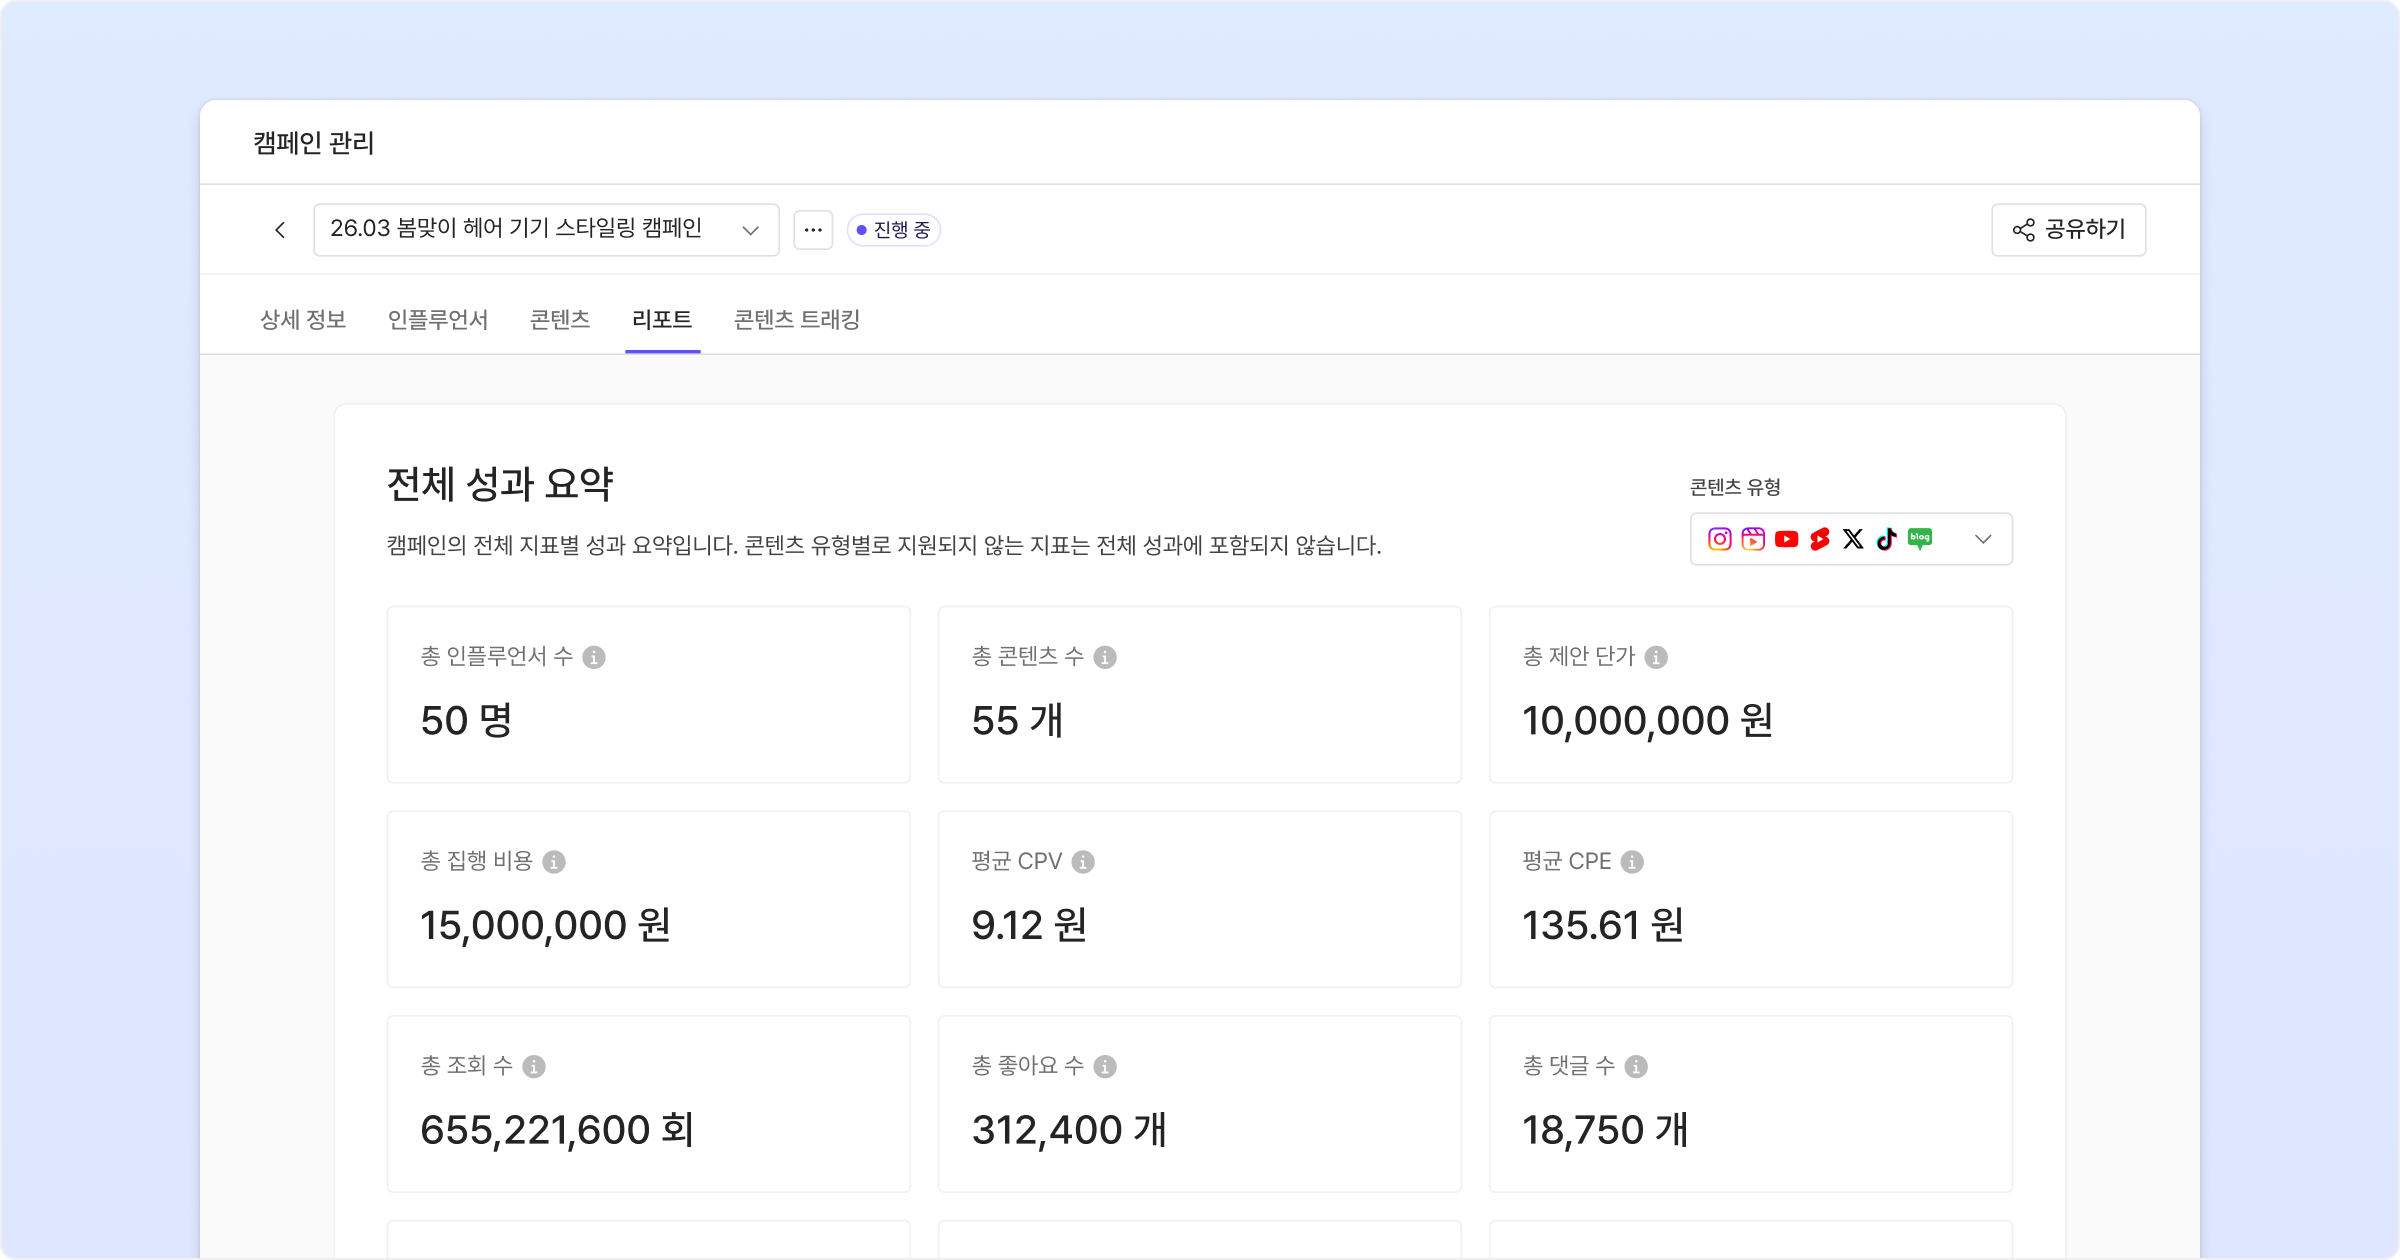The height and width of the screenshot is (1260, 2400).
Task: Click the 총 인플루언서 수 label
Action: coord(497,656)
